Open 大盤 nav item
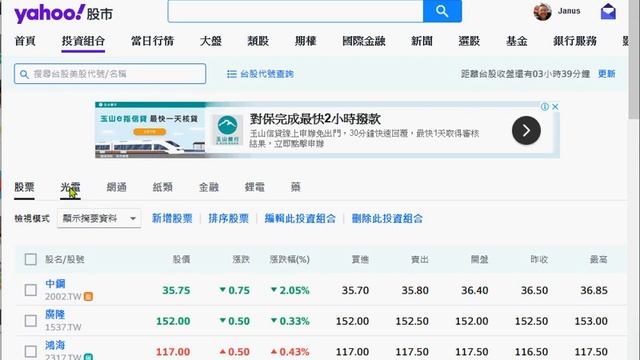The image size is (640, 360). click(211, 41)
